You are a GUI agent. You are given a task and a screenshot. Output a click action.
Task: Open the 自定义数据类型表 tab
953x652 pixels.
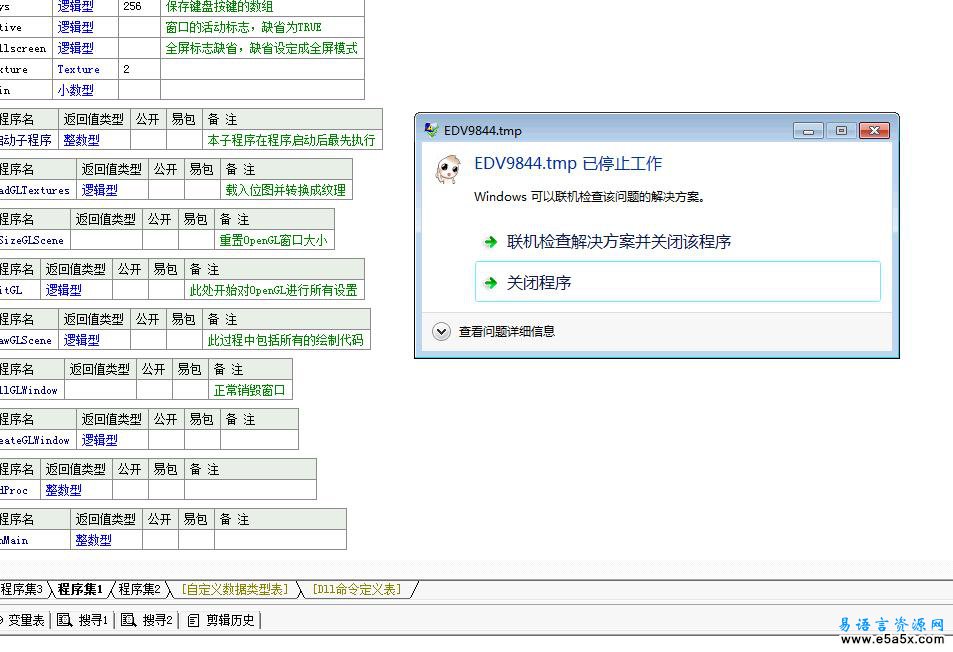point(235,590)
